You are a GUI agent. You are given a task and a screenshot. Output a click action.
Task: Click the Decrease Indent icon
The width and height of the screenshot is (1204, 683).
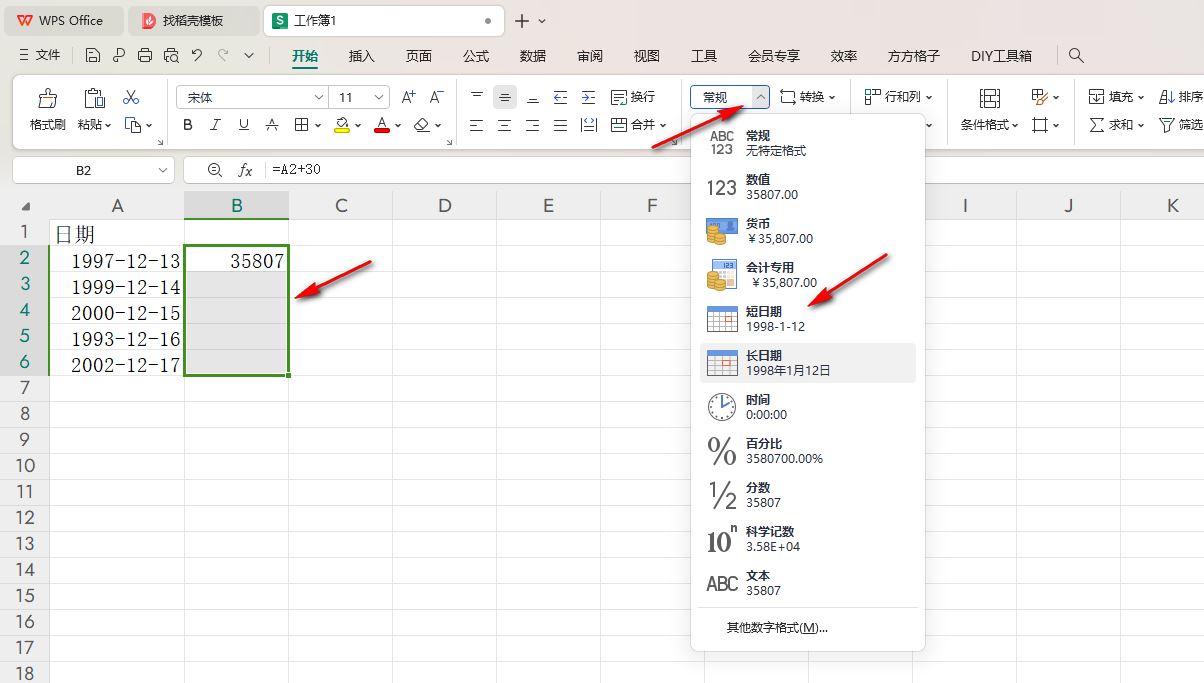(561, 97)
